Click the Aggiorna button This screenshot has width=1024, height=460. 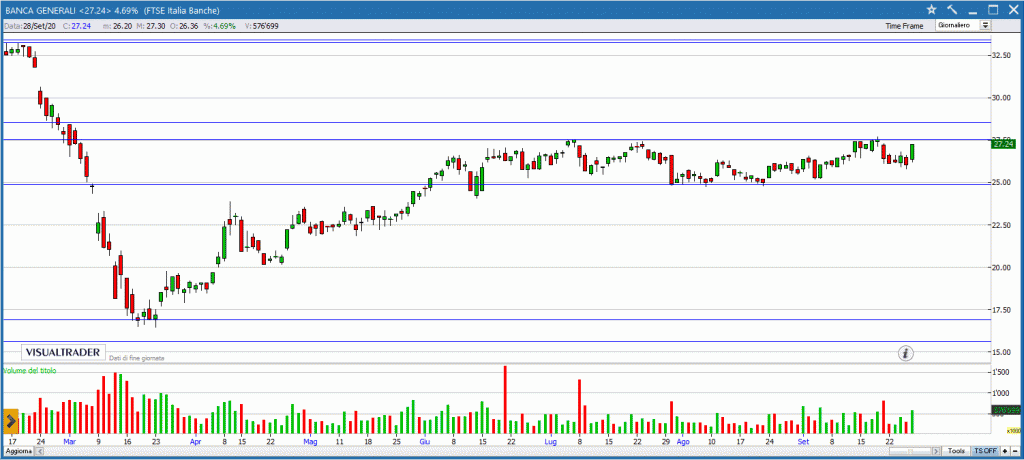pyautogui.click(x=18, y=452)
